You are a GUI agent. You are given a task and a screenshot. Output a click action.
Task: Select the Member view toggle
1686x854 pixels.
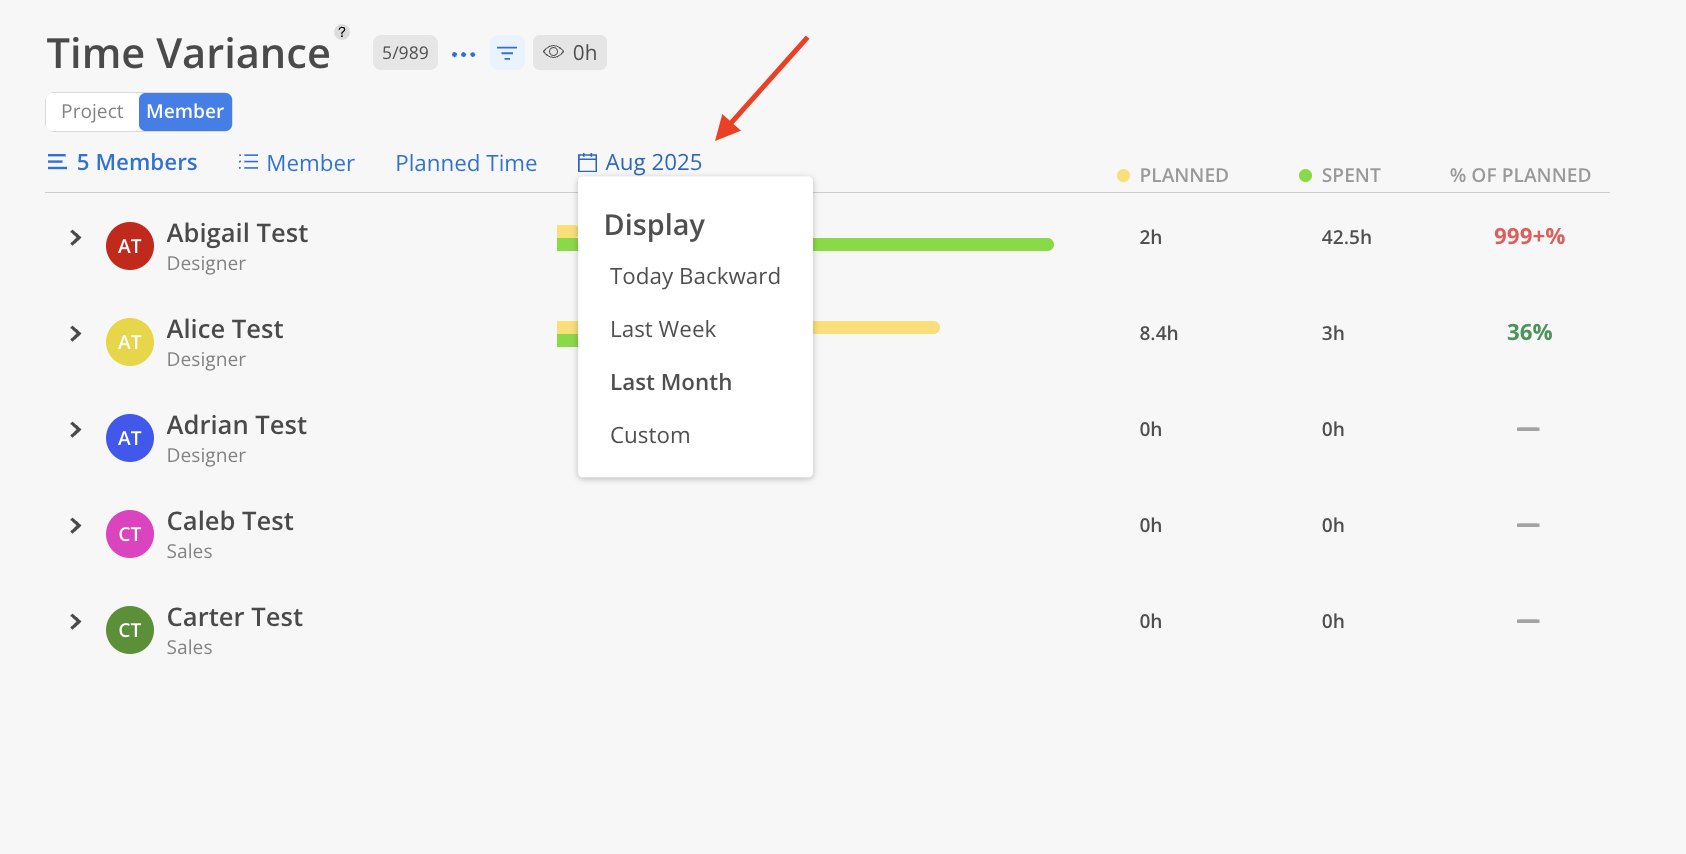click(x=185, y=112)
